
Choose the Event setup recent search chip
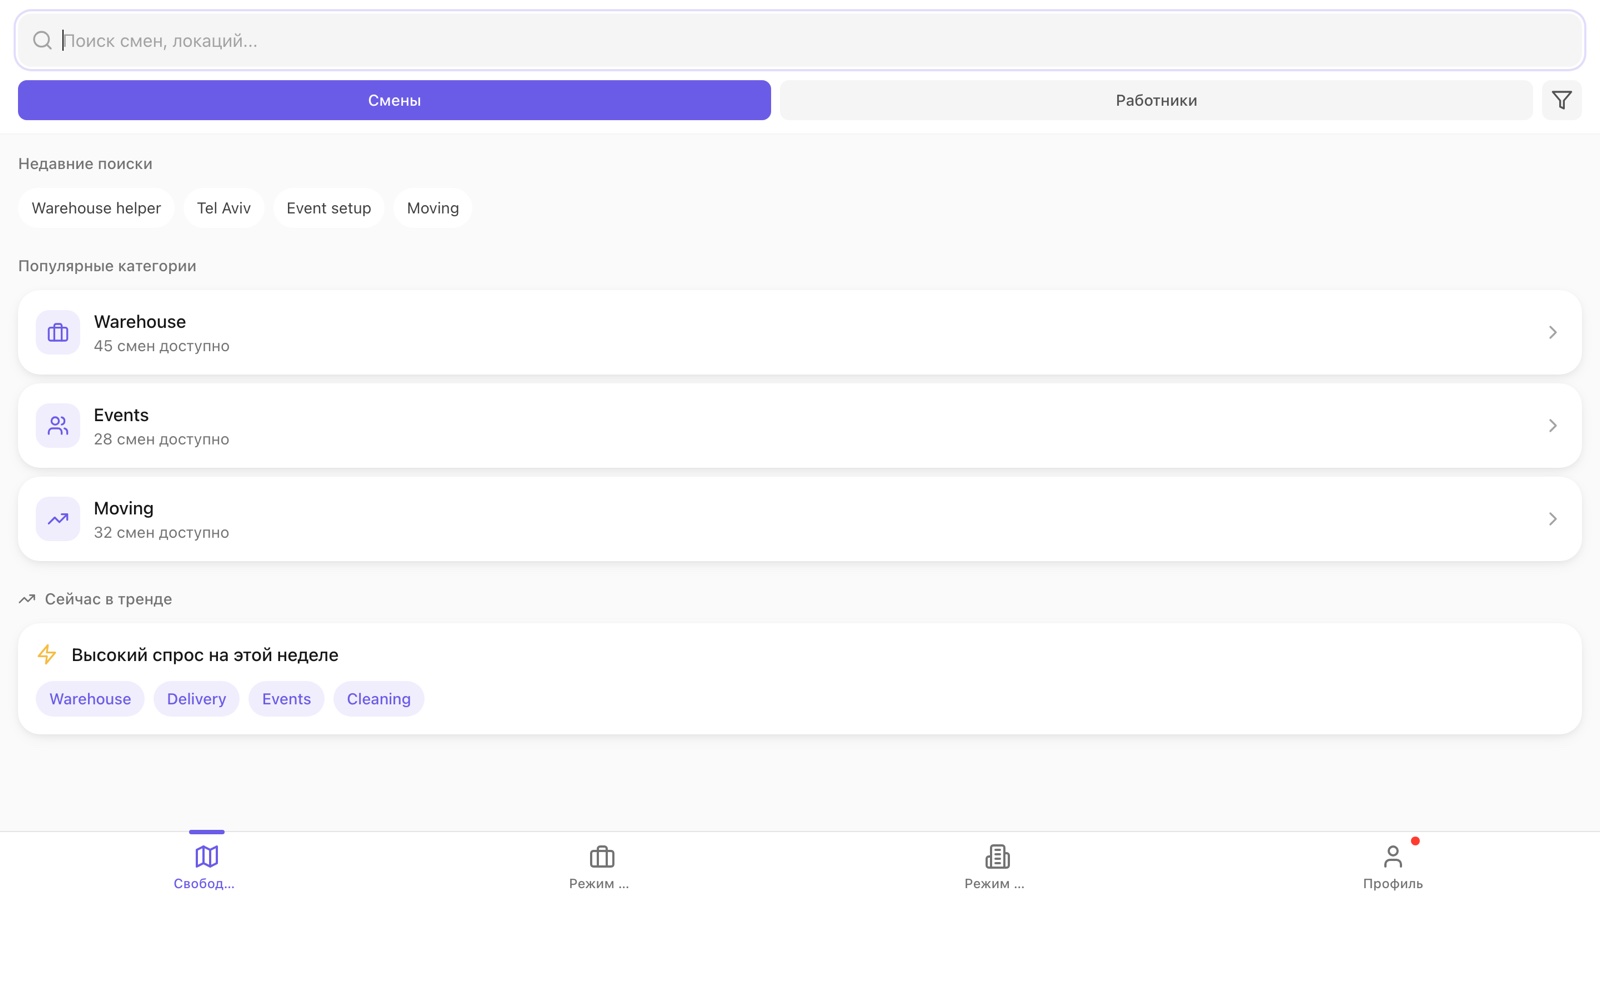pyautogui.click(x=329, y=208)
